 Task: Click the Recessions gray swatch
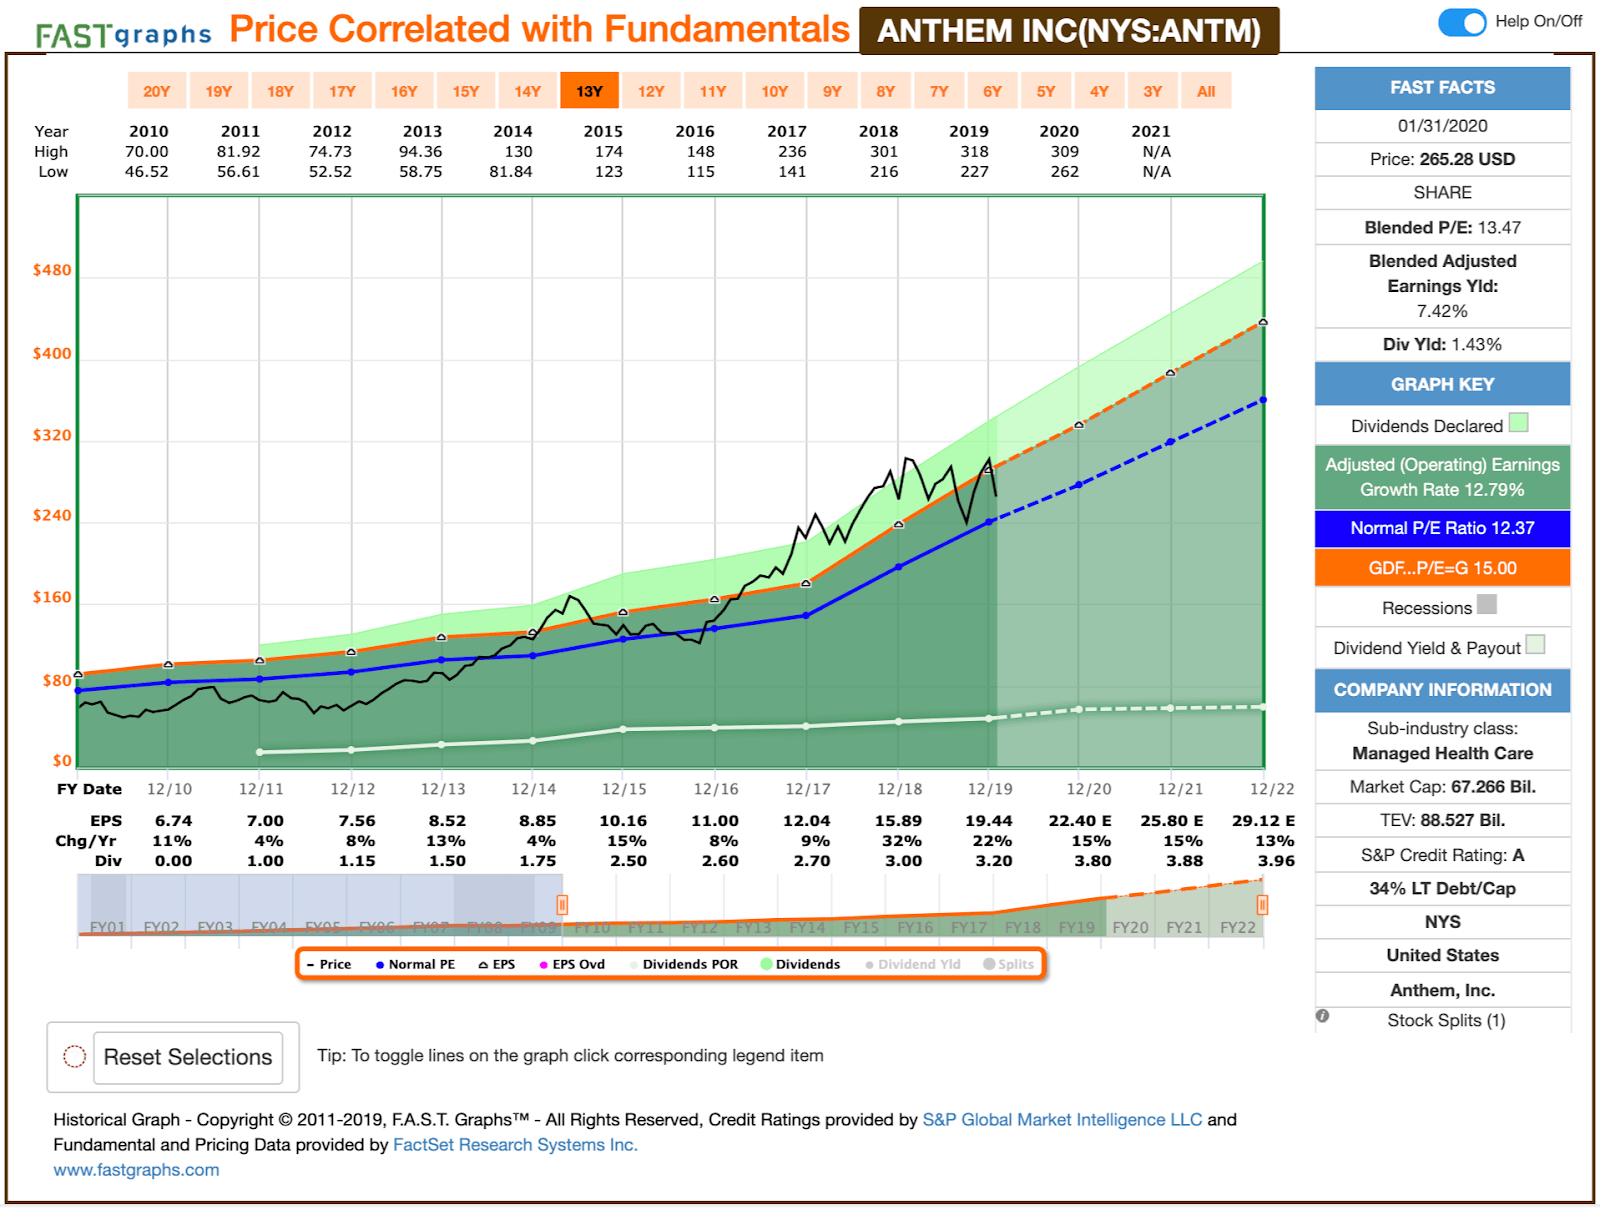[1487, 604]
